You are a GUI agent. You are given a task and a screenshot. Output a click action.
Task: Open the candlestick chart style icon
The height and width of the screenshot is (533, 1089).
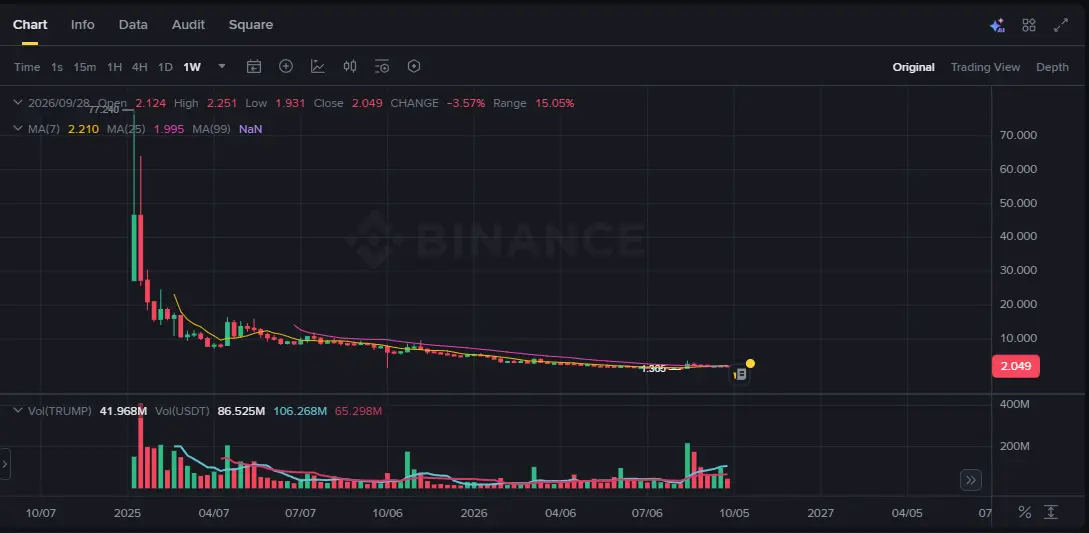(350, 66)
